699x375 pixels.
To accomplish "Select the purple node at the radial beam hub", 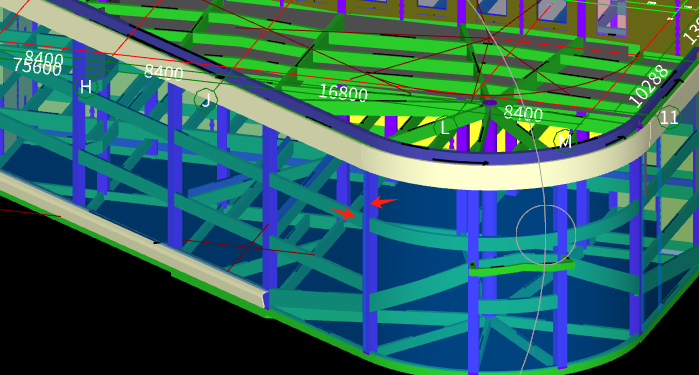I will click(489, 103).
